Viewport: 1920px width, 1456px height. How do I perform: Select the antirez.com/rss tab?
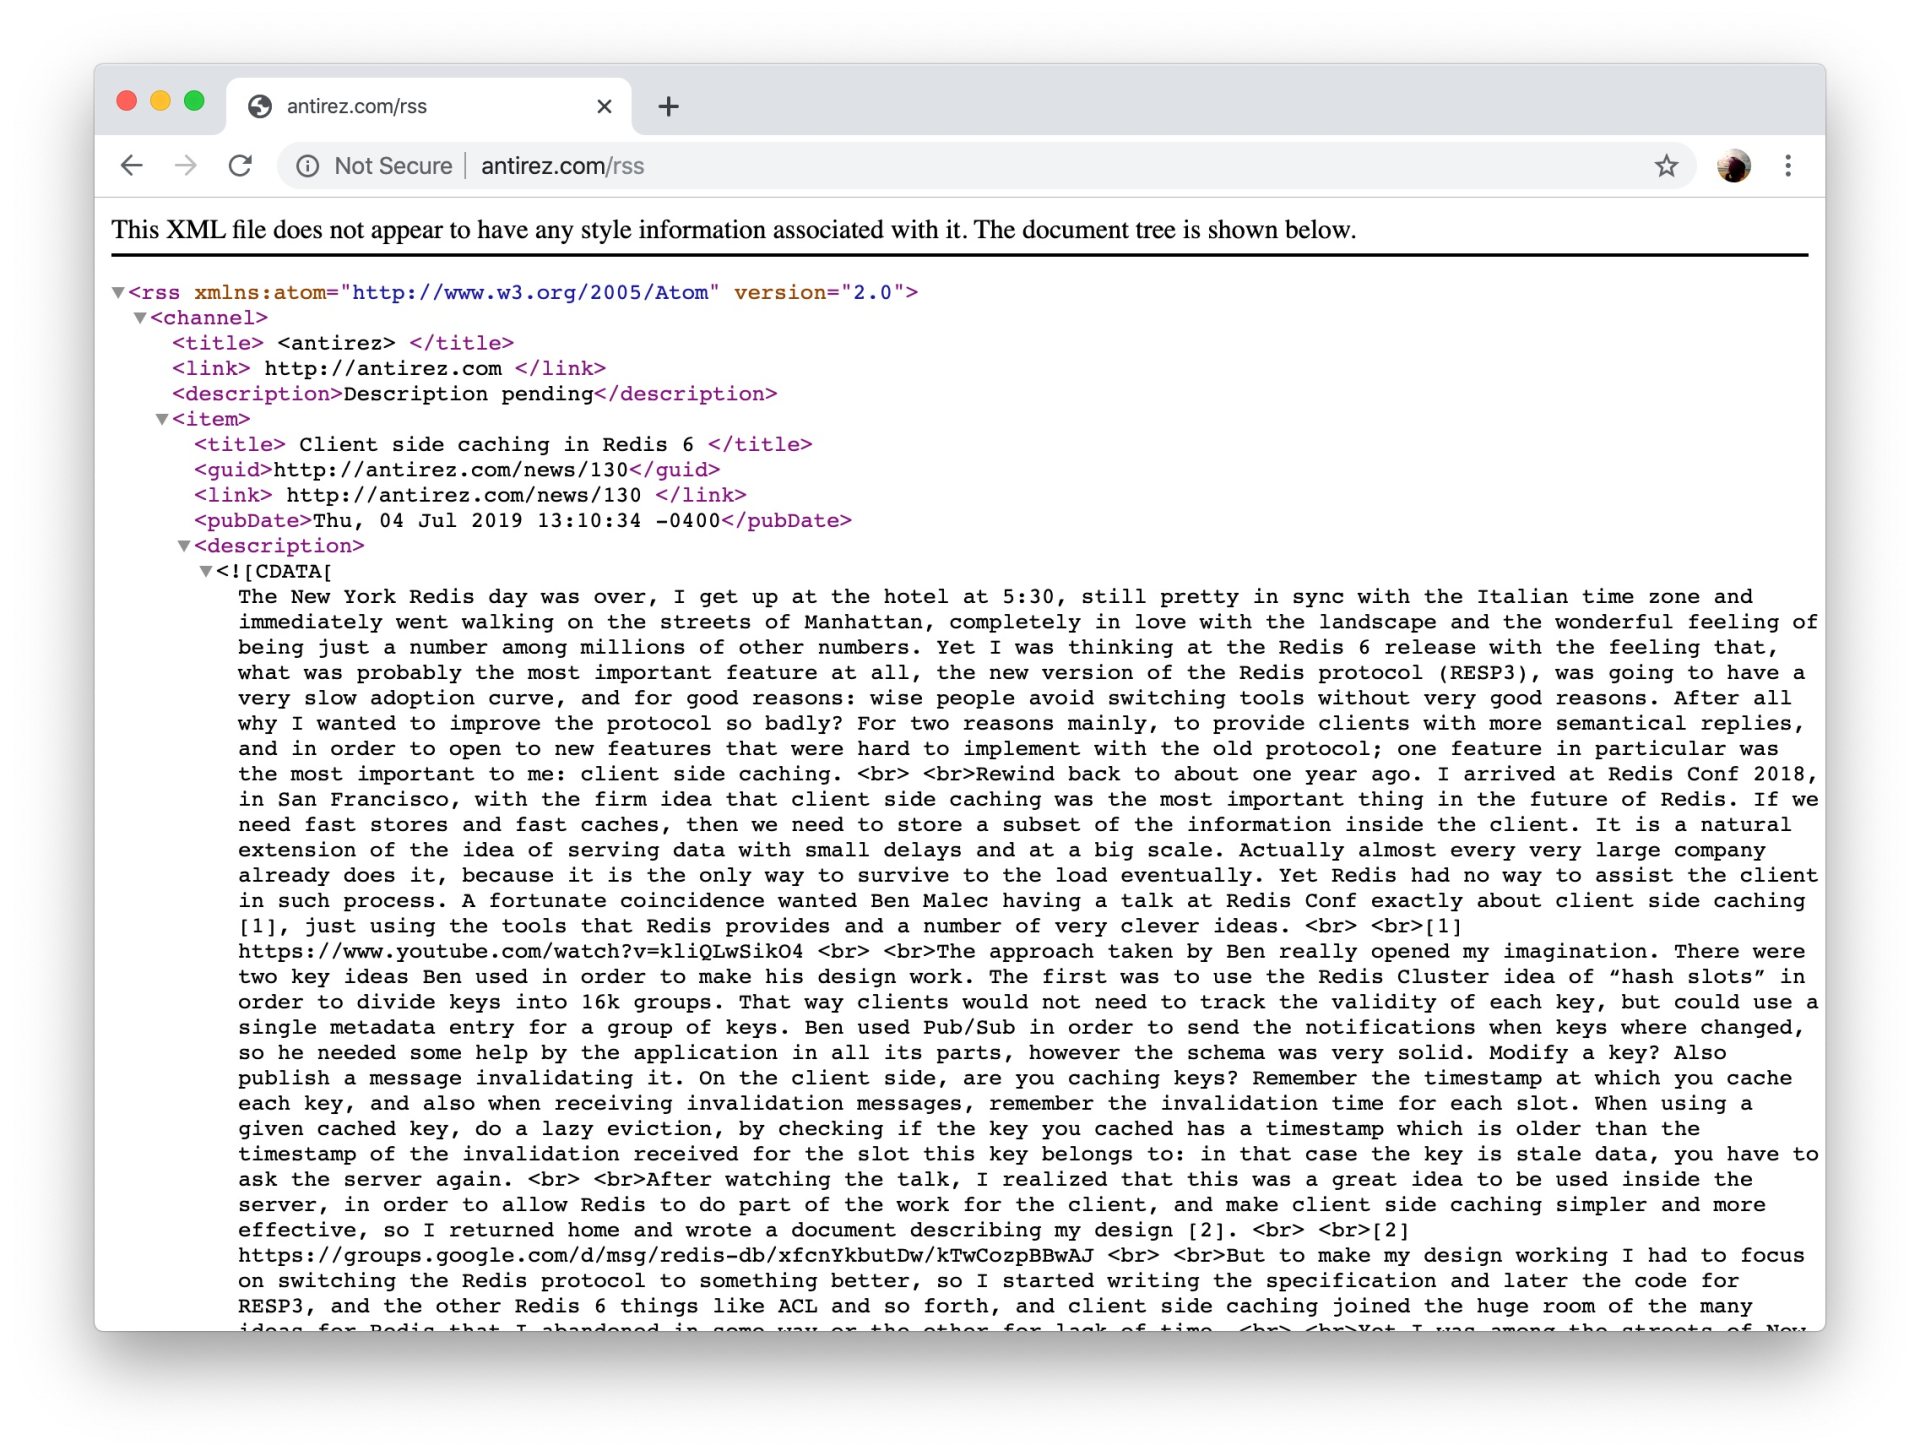430,106
